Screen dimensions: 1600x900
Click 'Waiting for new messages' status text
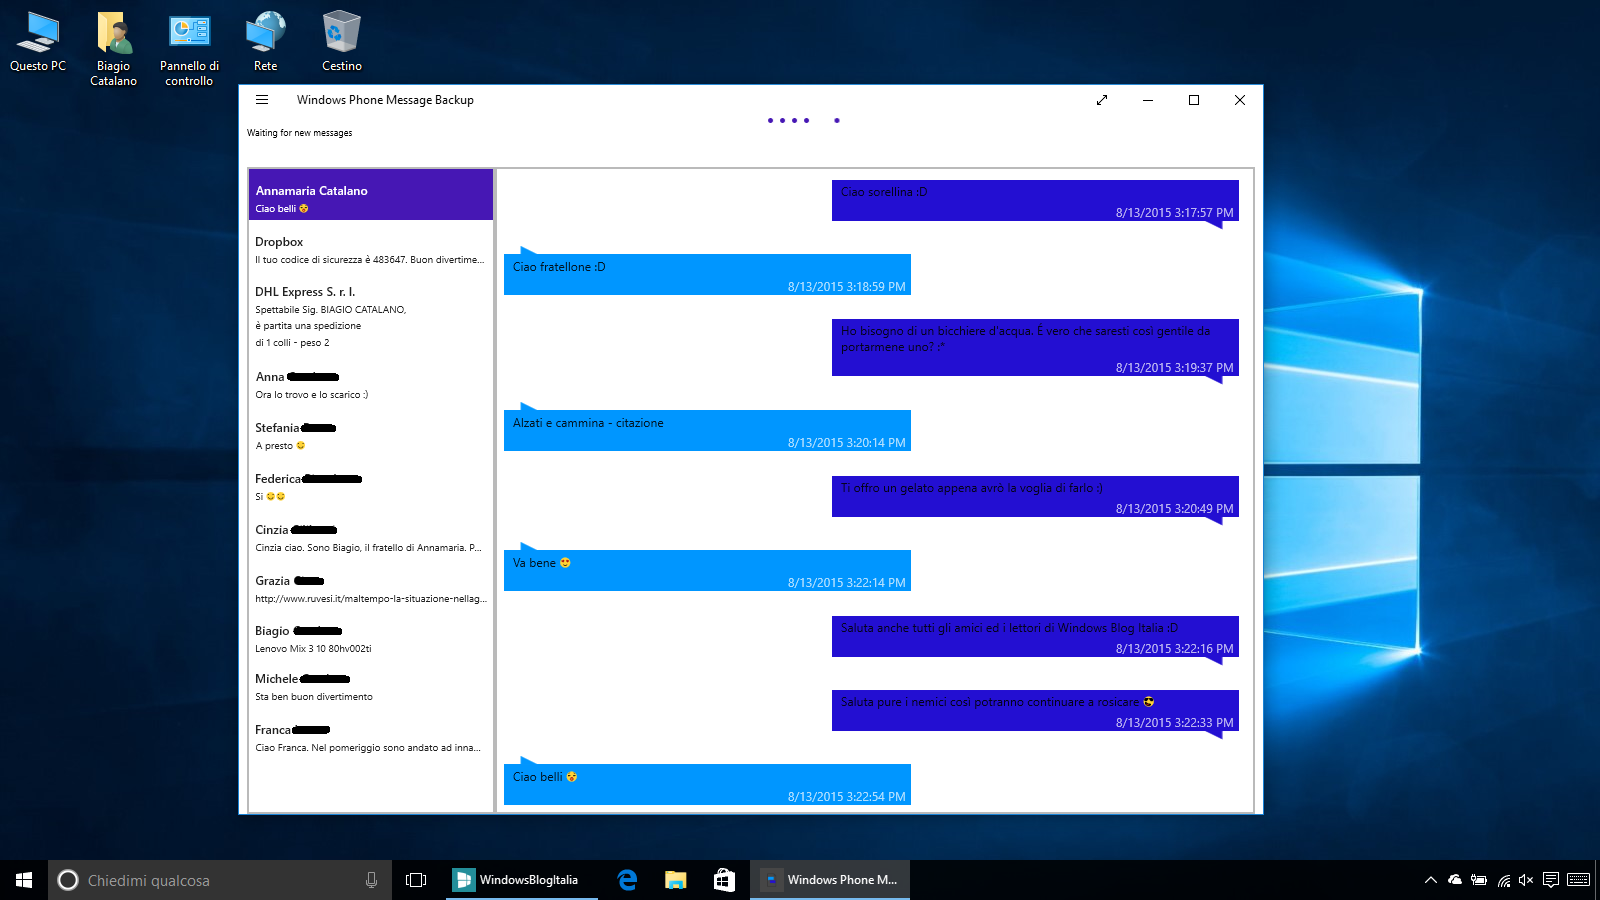(x=300, y=133)
